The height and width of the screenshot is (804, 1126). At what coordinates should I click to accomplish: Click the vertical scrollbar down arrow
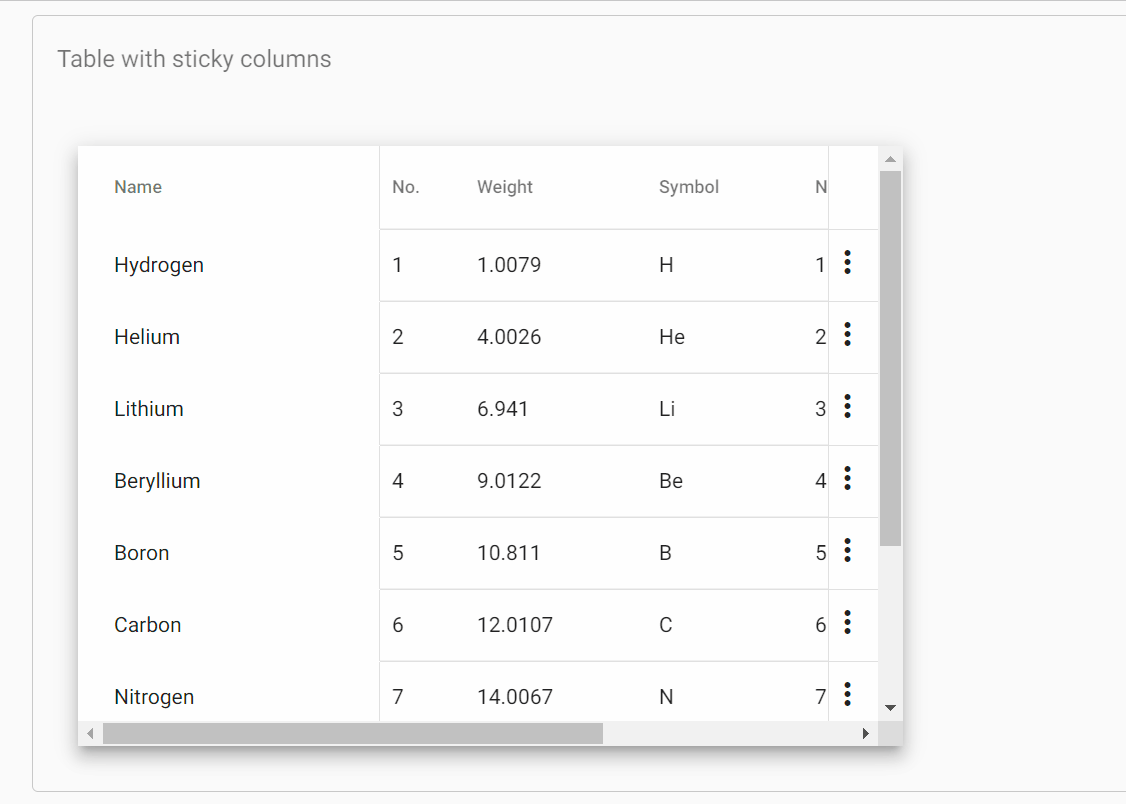(x=890, y=707)
